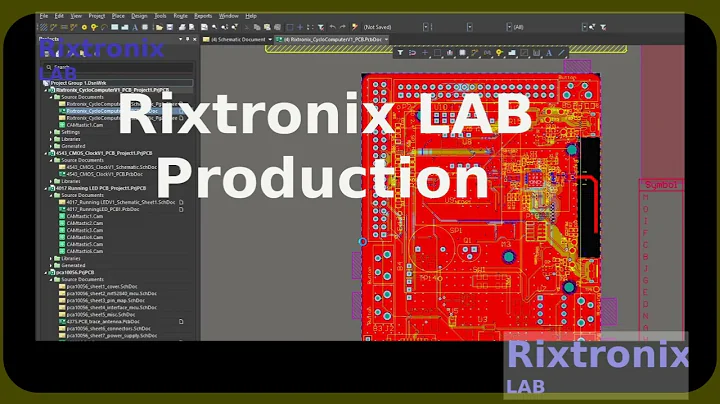720x404 pixels.
Task: Collapse the 4017 Running LED PCB_Project1 node
Action: tap(46, 188)
